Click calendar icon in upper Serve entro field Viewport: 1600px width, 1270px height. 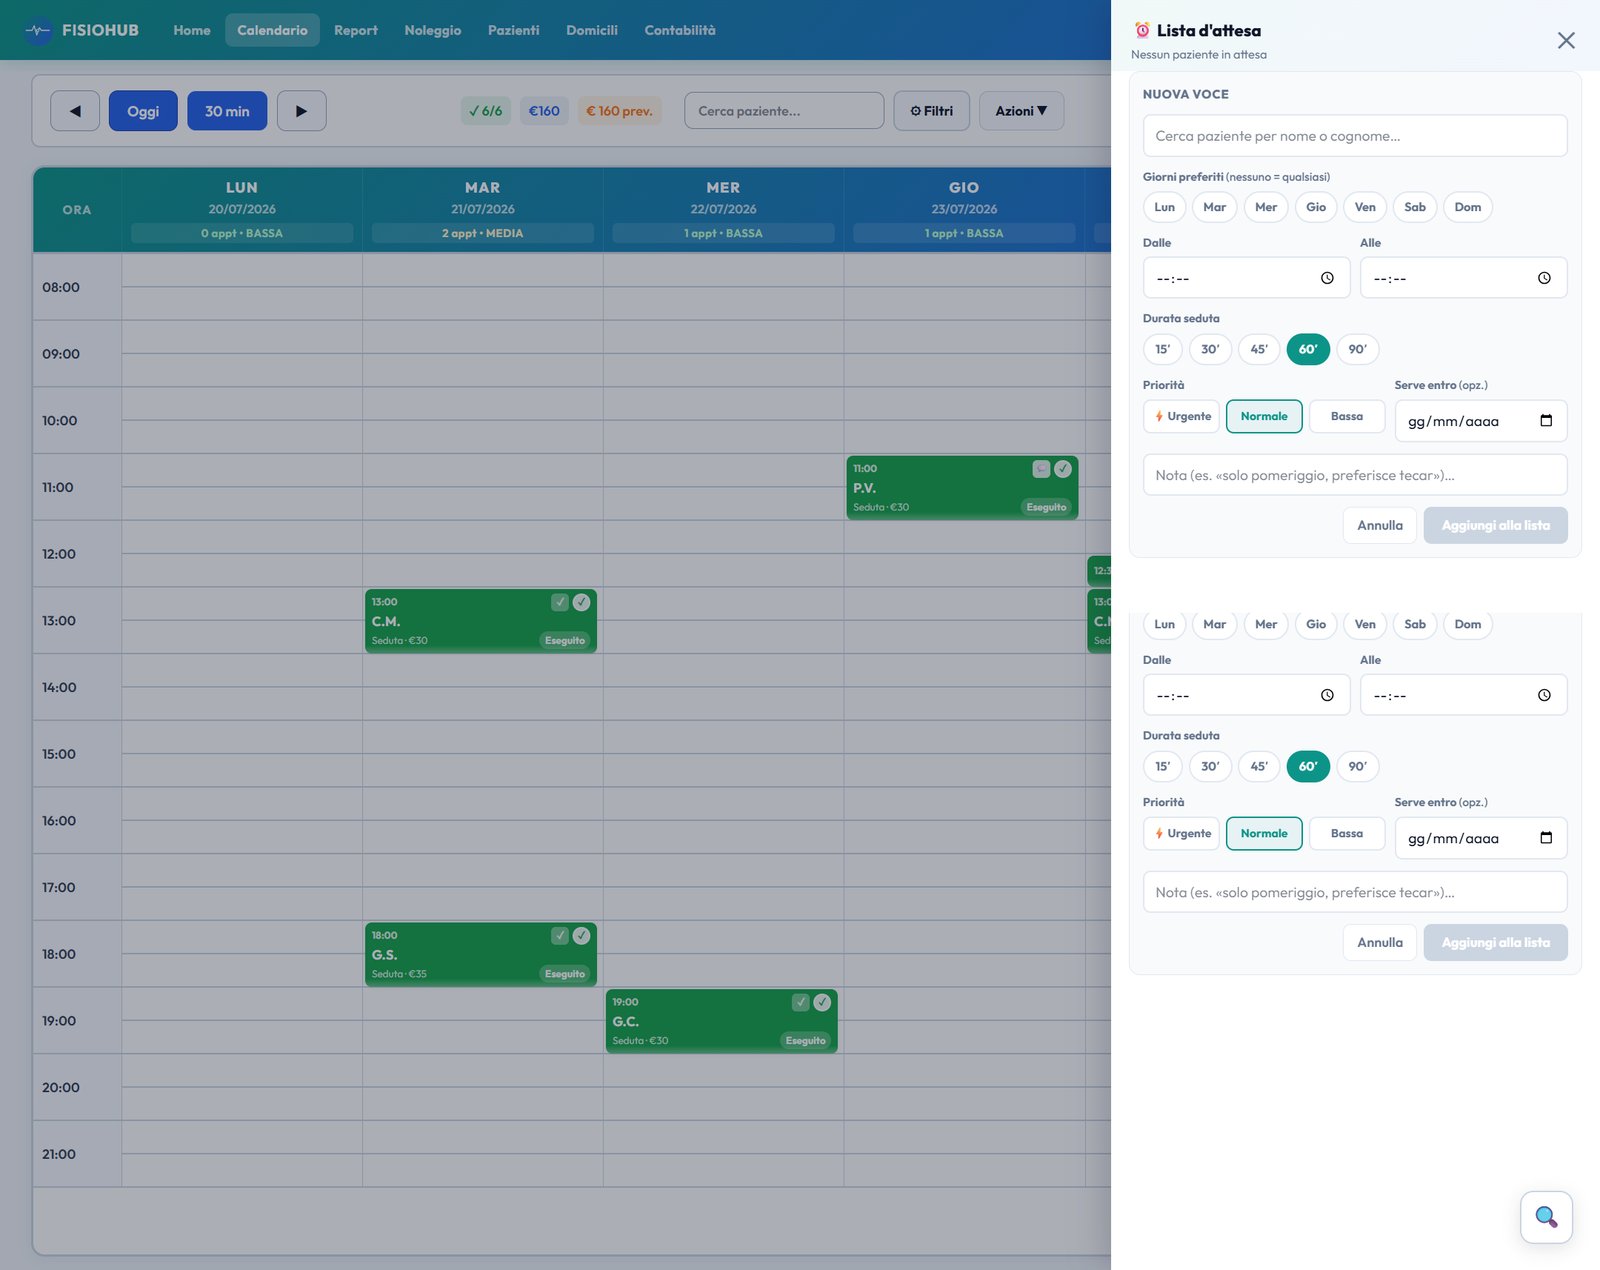pos(1546,420)
